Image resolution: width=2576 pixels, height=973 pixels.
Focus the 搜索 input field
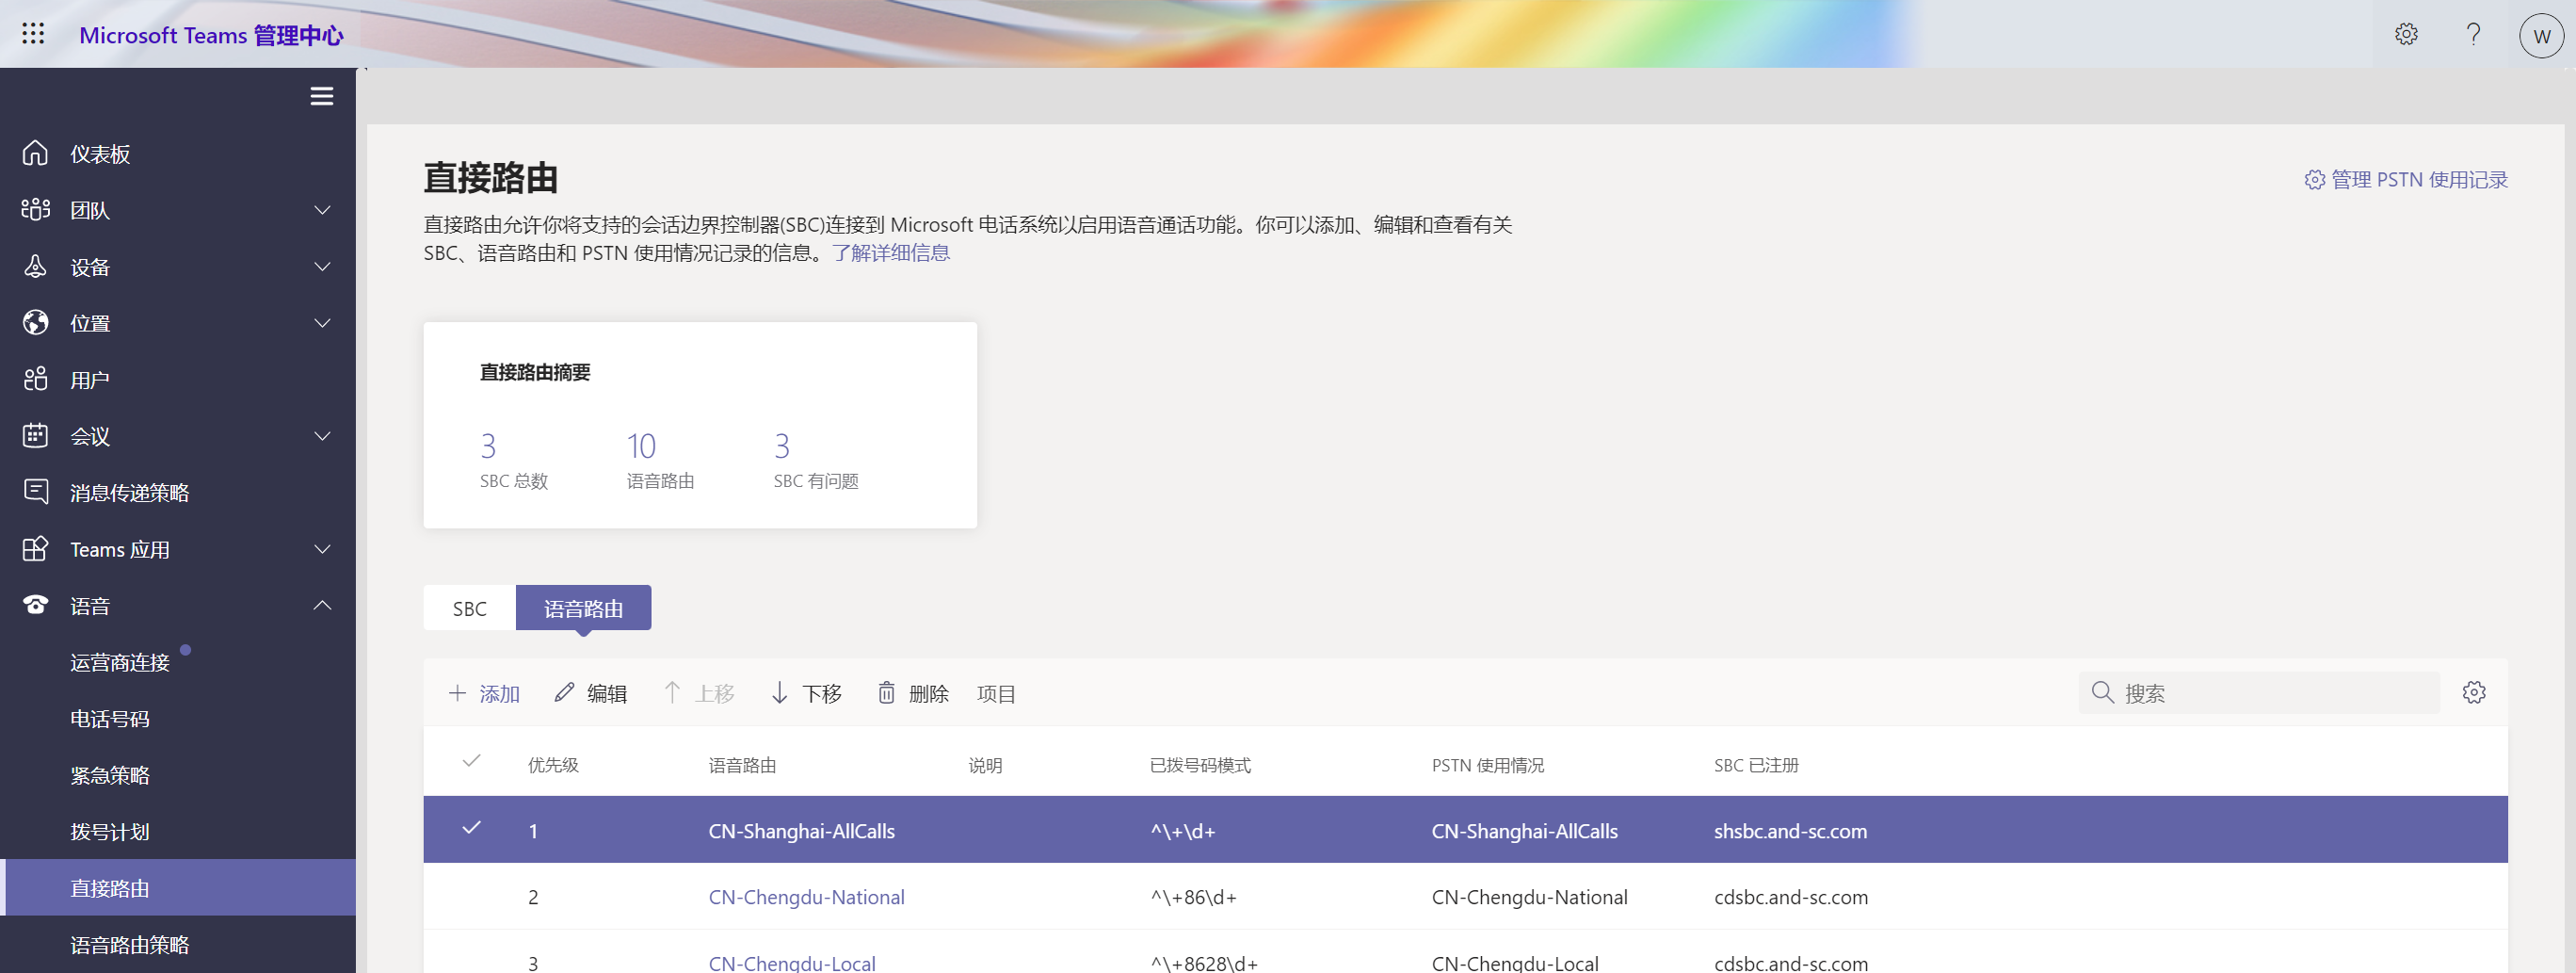click(2260, 693)
